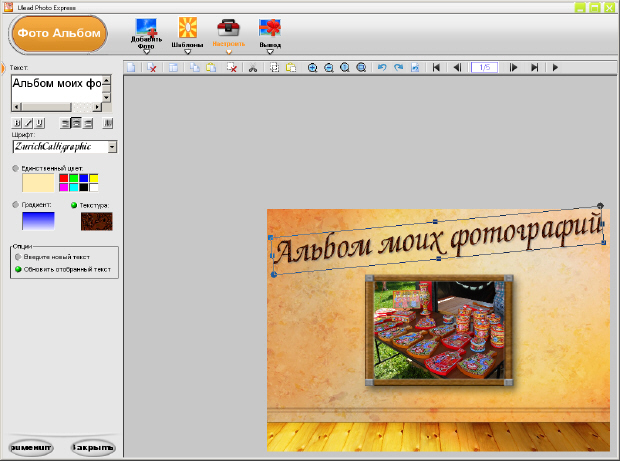620x461 pixels.
Task: Click the rotation handle of the title text
Action: tap(600, 206)
